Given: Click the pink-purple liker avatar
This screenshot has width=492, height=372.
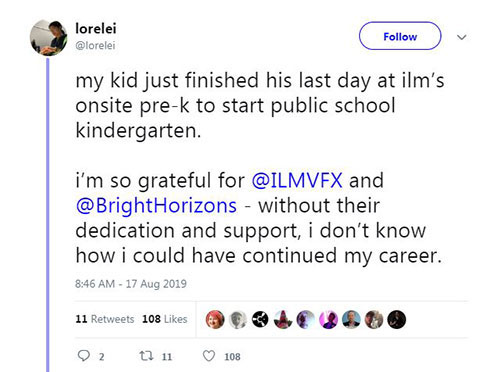Looking at the screenshot, I should (328, 319).
